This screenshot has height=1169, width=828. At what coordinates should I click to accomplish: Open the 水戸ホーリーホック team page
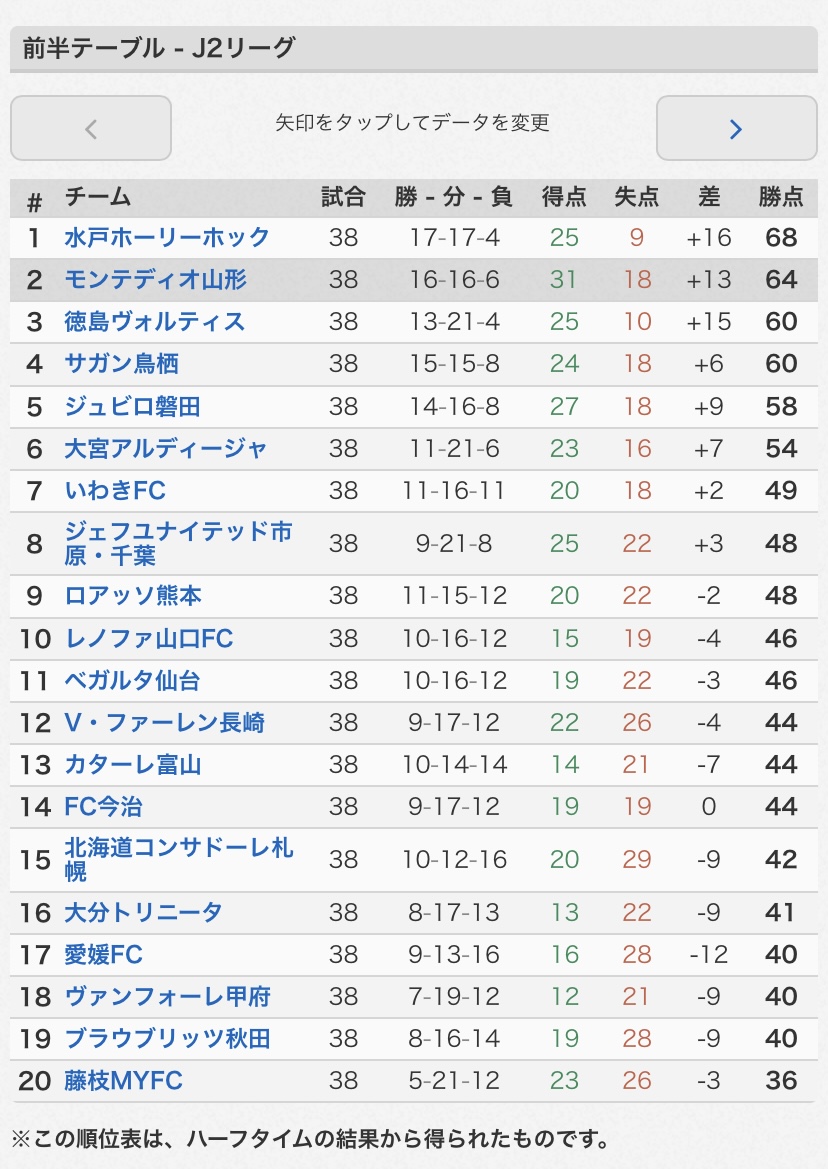tap(167, 238)
